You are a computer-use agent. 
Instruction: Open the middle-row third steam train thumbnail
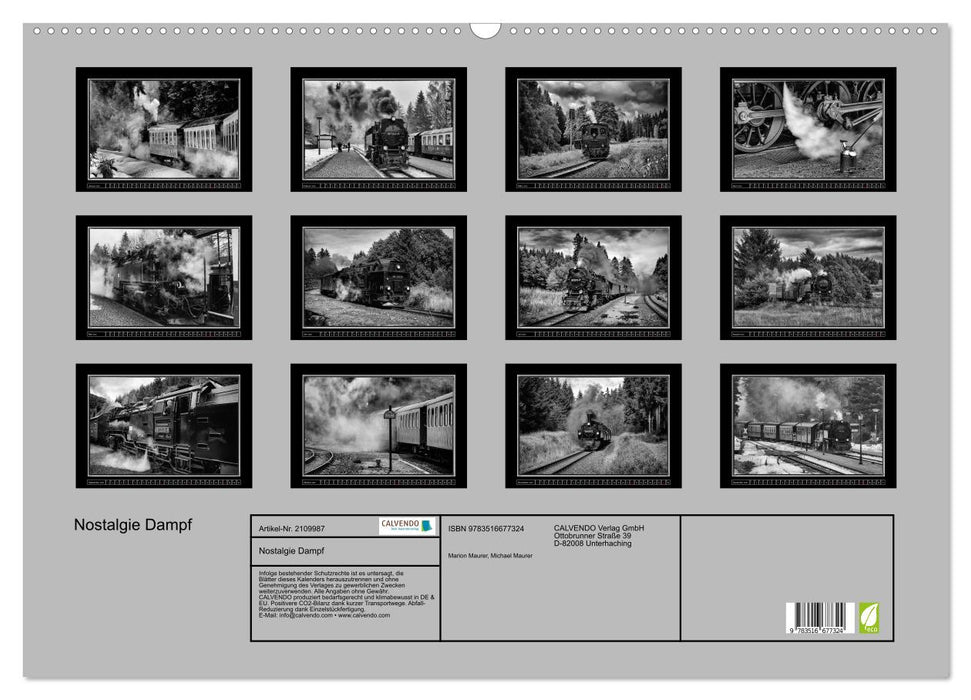click(x=593, y=277)
